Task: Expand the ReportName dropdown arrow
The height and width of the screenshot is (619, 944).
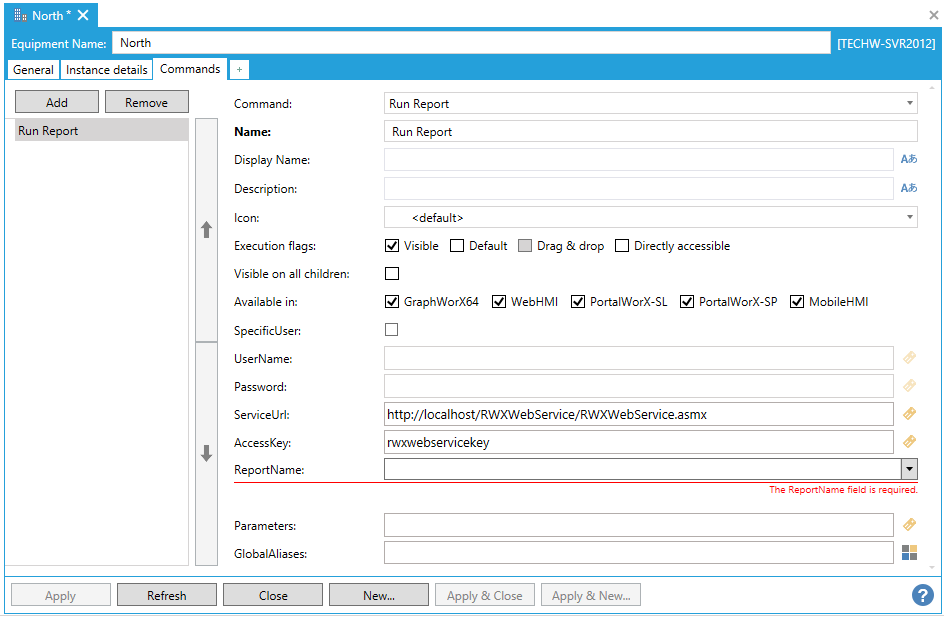Action: click(x=909, y=469)
